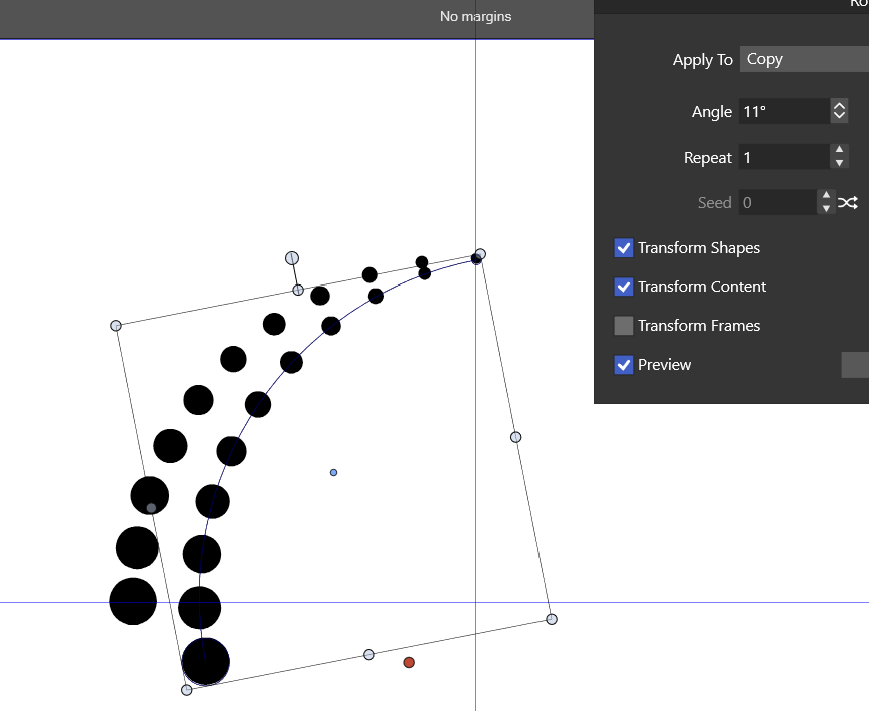Click the right-edge midpoint handle of bounding box
Screen dimensions: 869x711
tap(516, 437)
